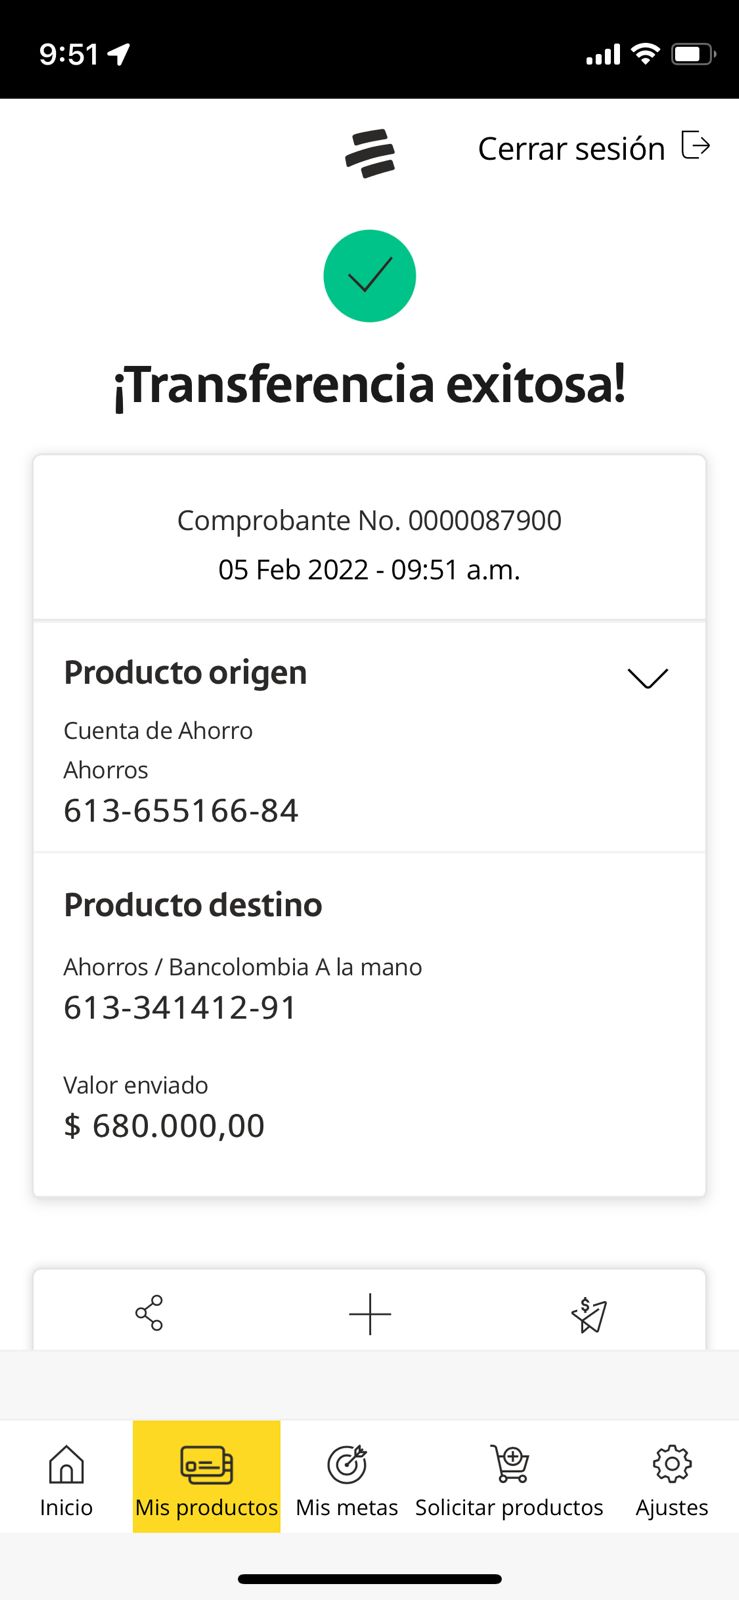
Task: Tap the destination account 613-341412-91
Action: point(180,1007)
